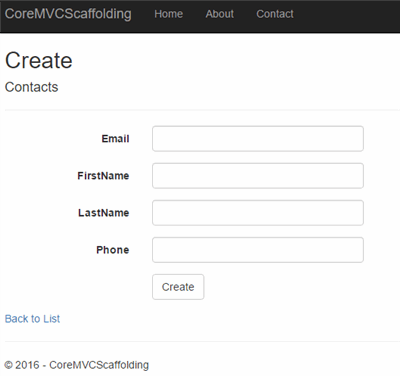Click the Email field label
400x376 pixels.
(x=115, y=139)
